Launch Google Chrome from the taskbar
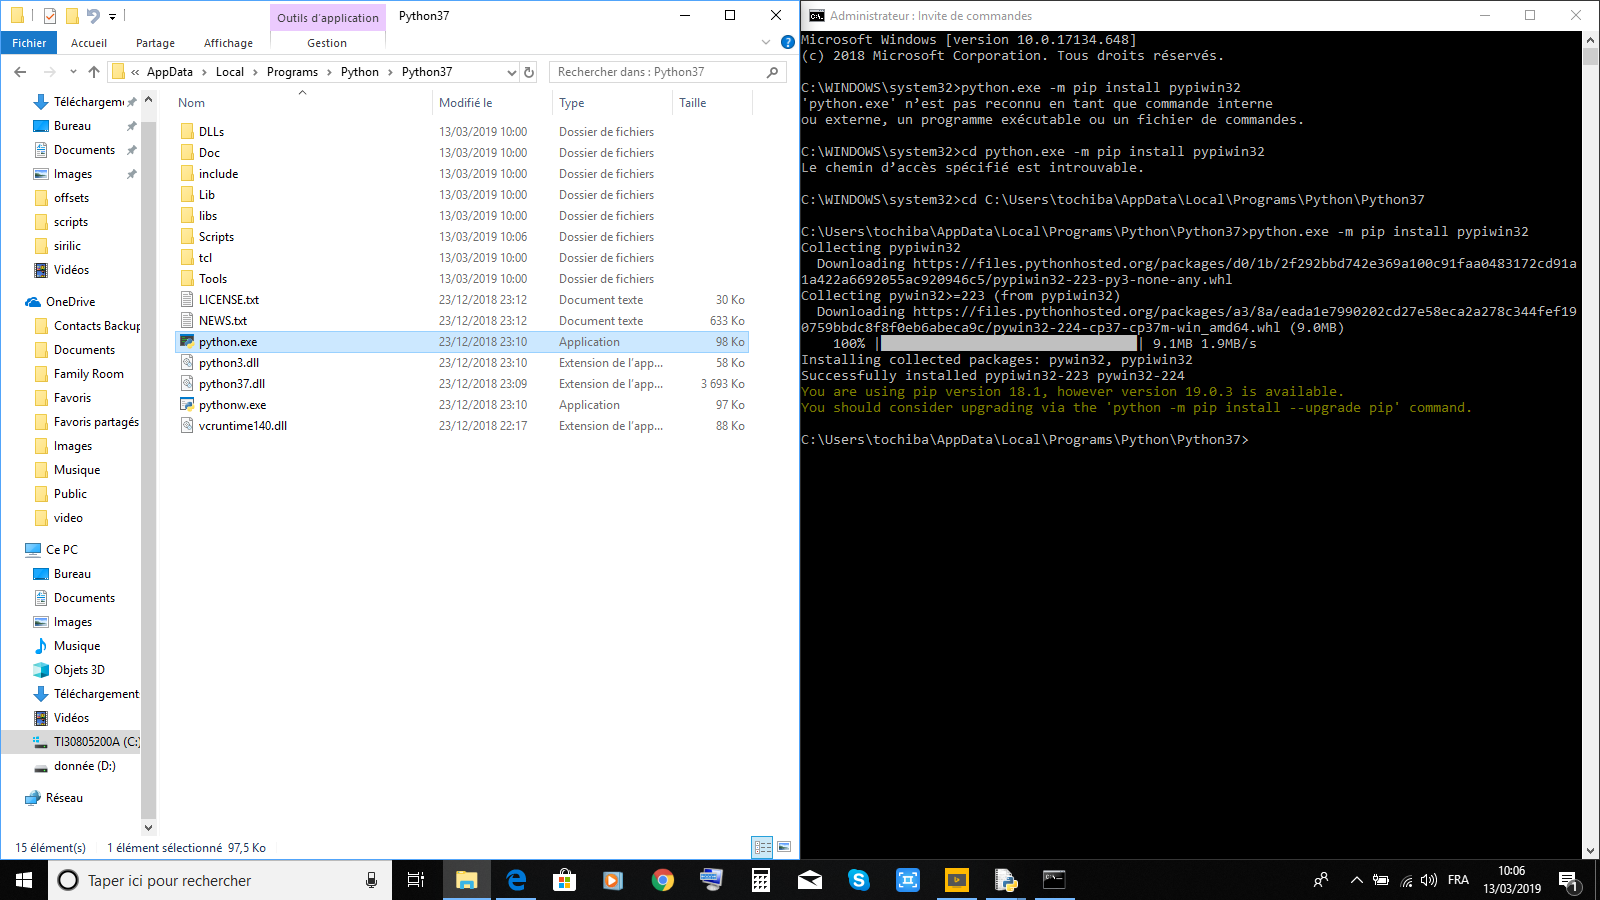Viewport: 1600px width, 900px height. [663, 880]
